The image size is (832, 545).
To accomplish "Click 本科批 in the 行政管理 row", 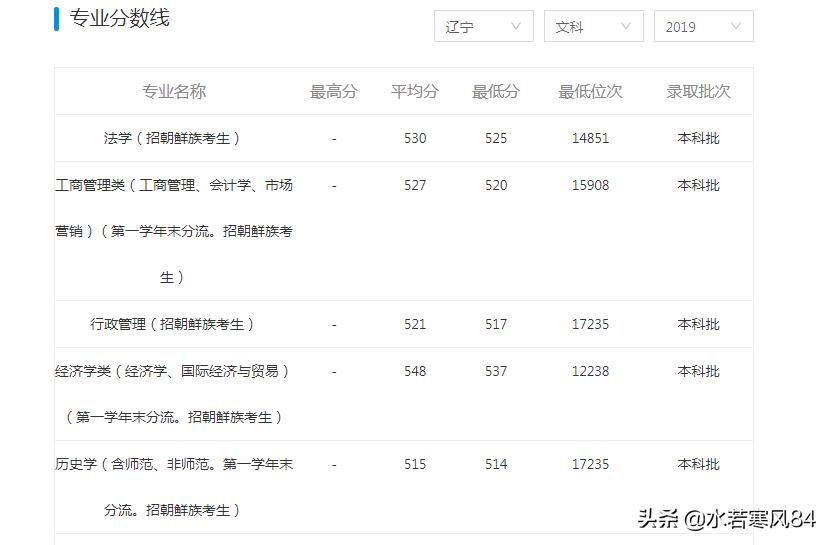I will [x=698, y=324].
